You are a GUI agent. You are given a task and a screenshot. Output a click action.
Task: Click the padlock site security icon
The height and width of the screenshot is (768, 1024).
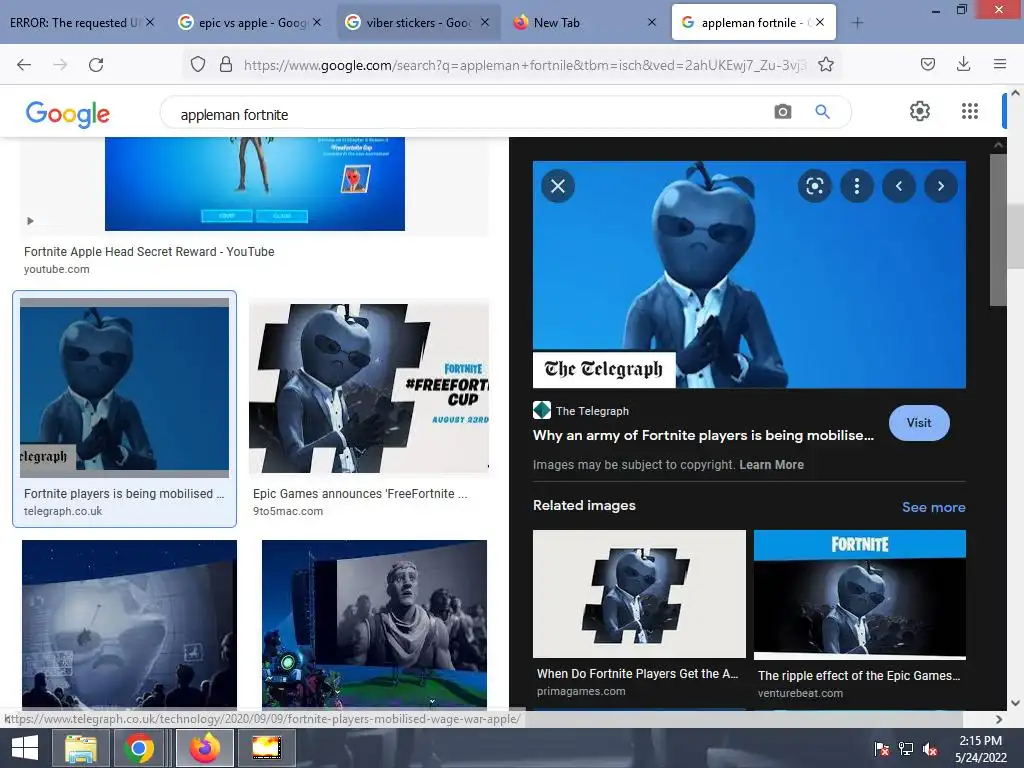tap(226, 64)
